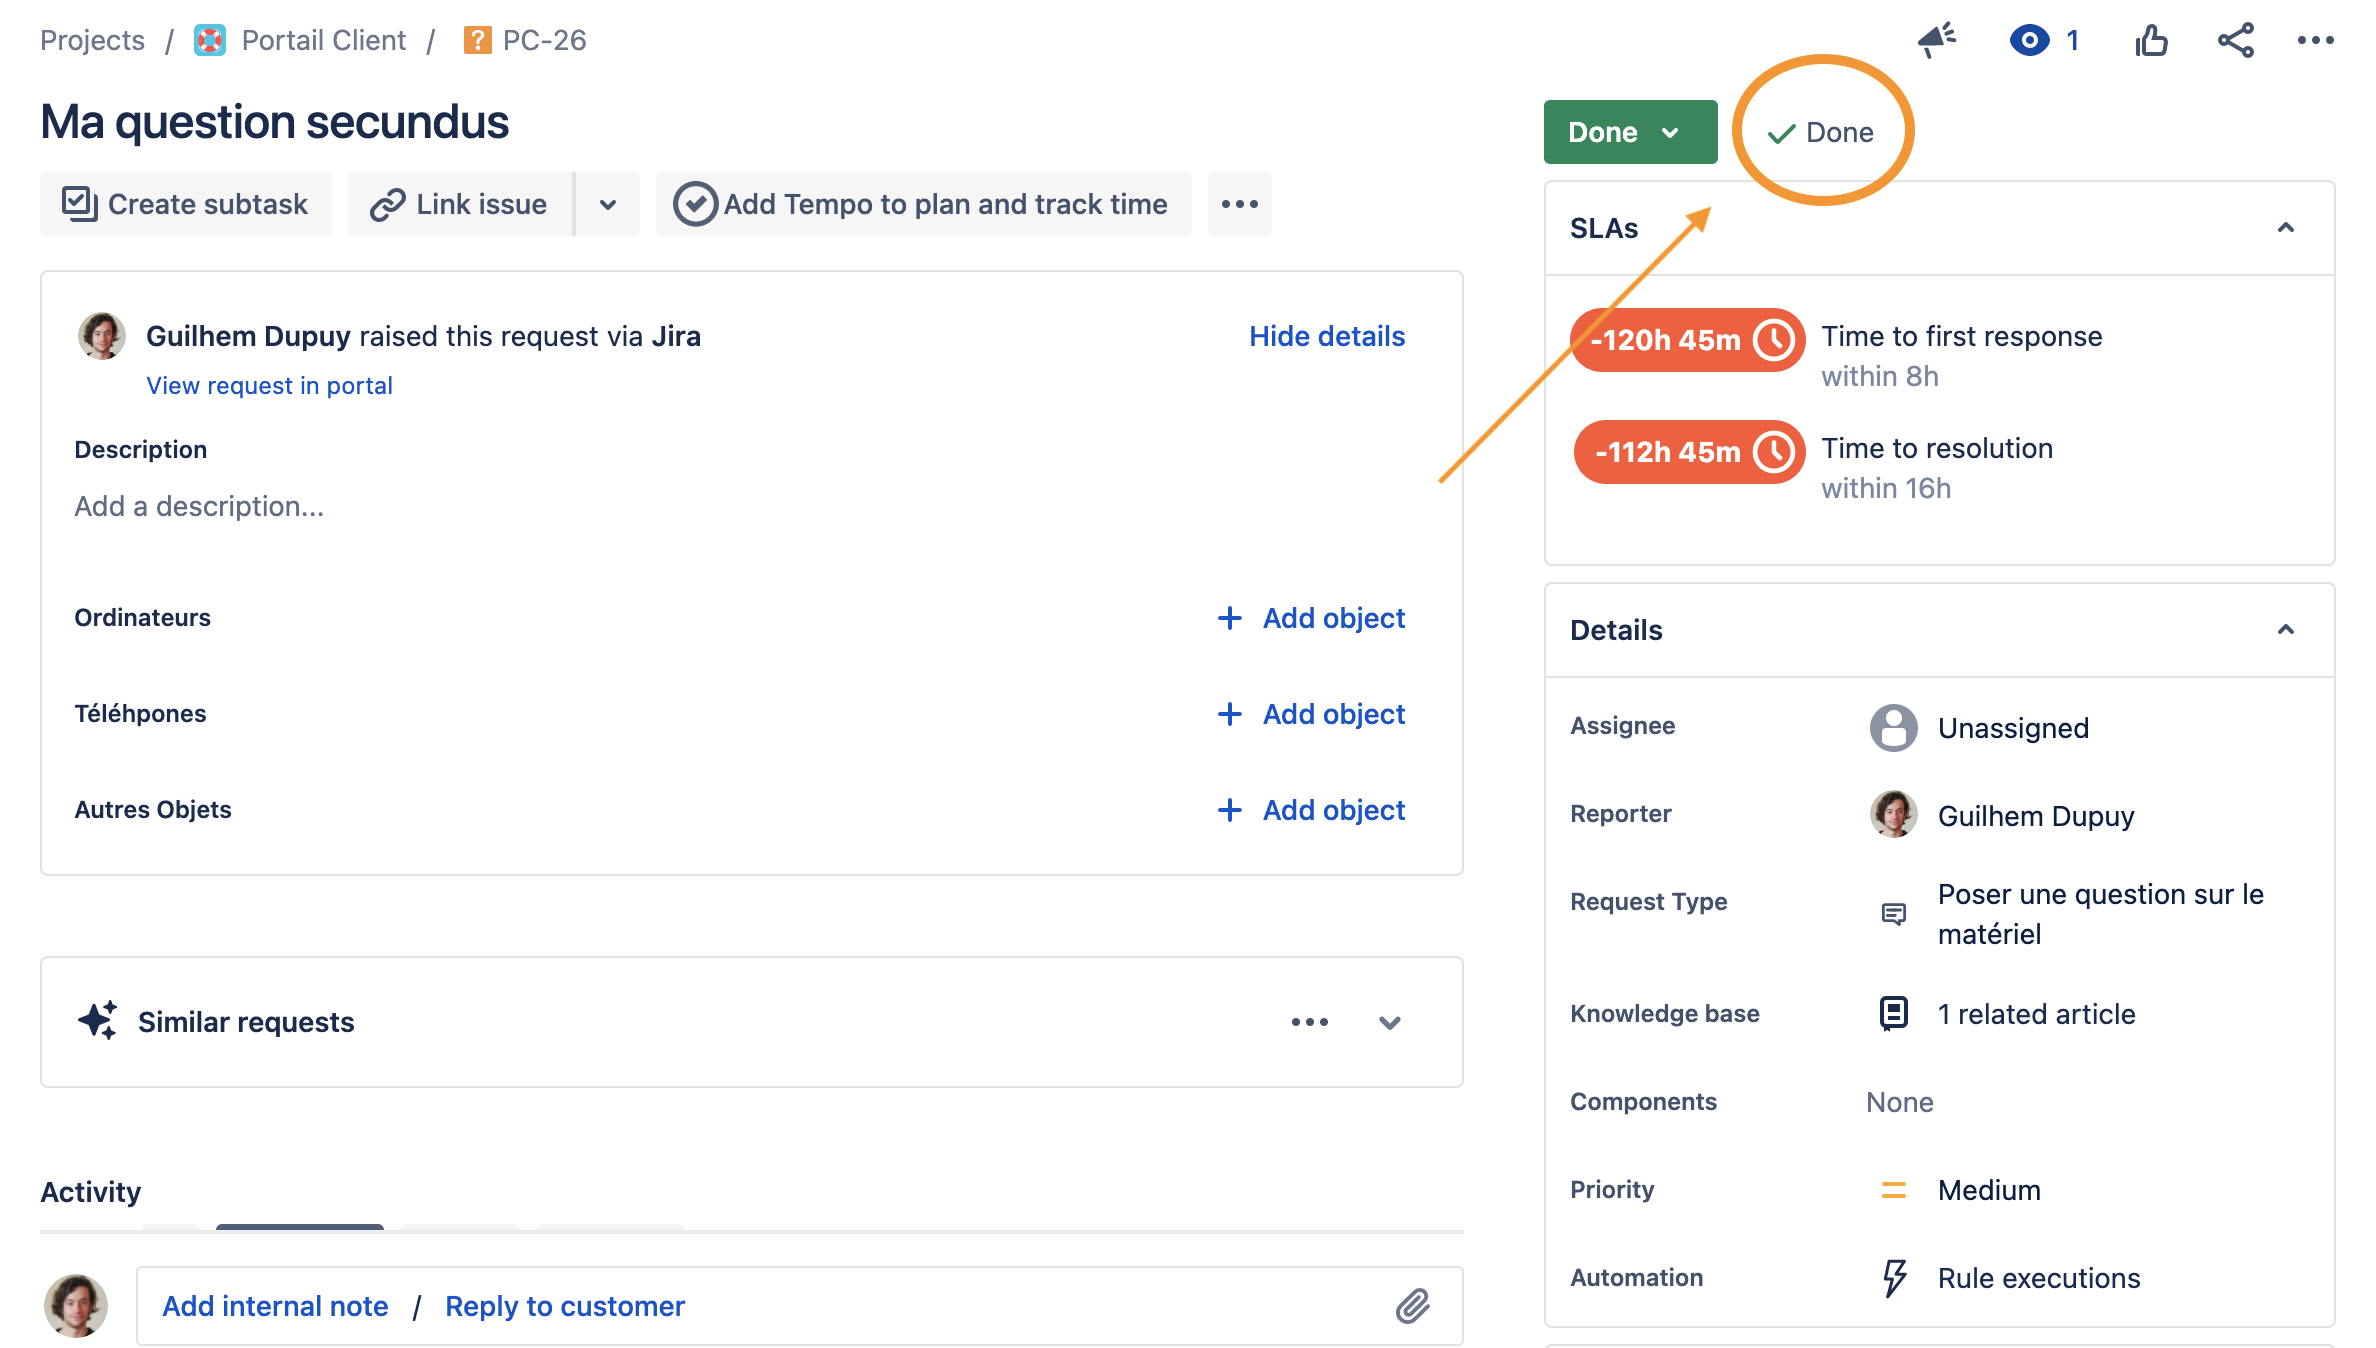This screenshot has height=1348, width=2376.
Task: Click the paperclip attachment icon in comment bar
Action: tap(1413, 1305)
